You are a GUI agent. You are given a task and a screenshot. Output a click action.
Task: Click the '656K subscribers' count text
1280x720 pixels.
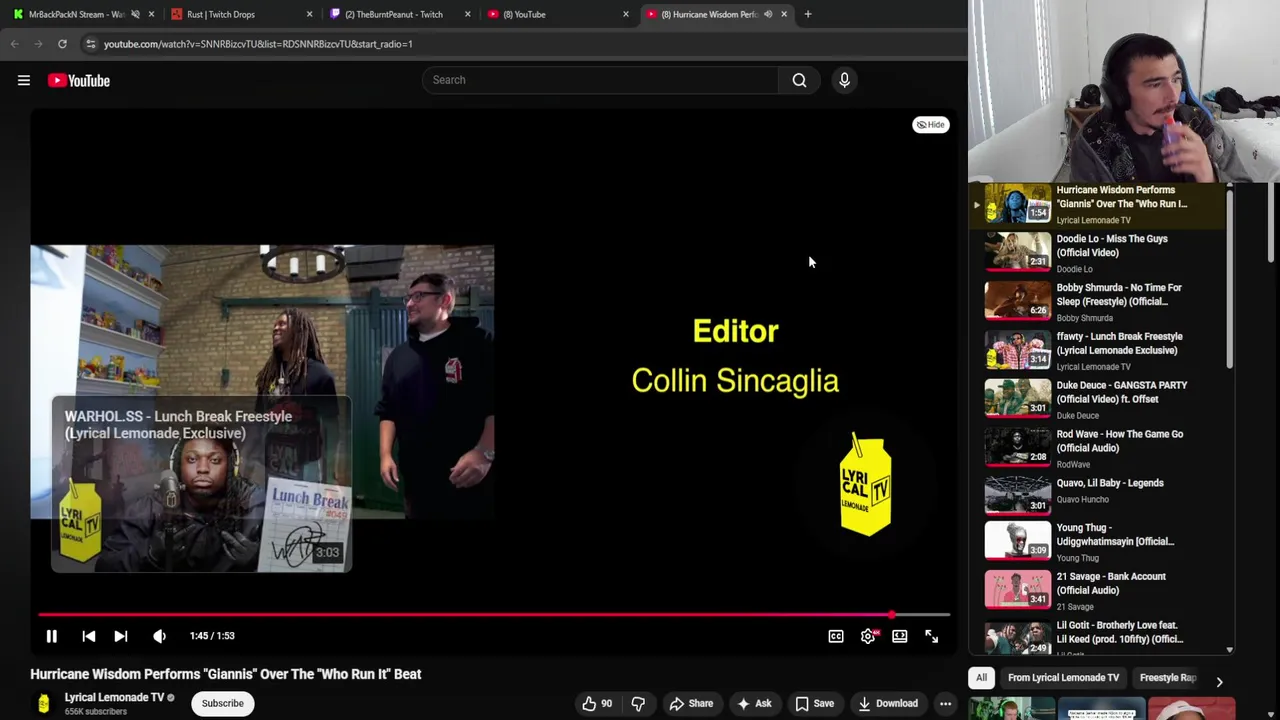tap(96, 712)
